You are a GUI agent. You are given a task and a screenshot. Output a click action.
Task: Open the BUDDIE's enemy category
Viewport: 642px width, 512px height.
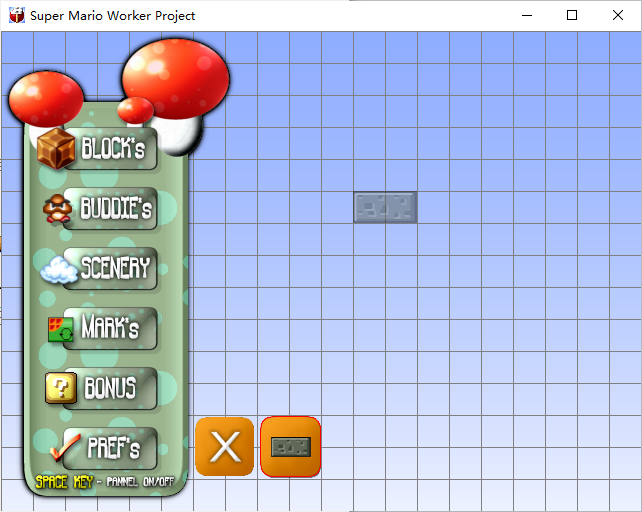111,208
